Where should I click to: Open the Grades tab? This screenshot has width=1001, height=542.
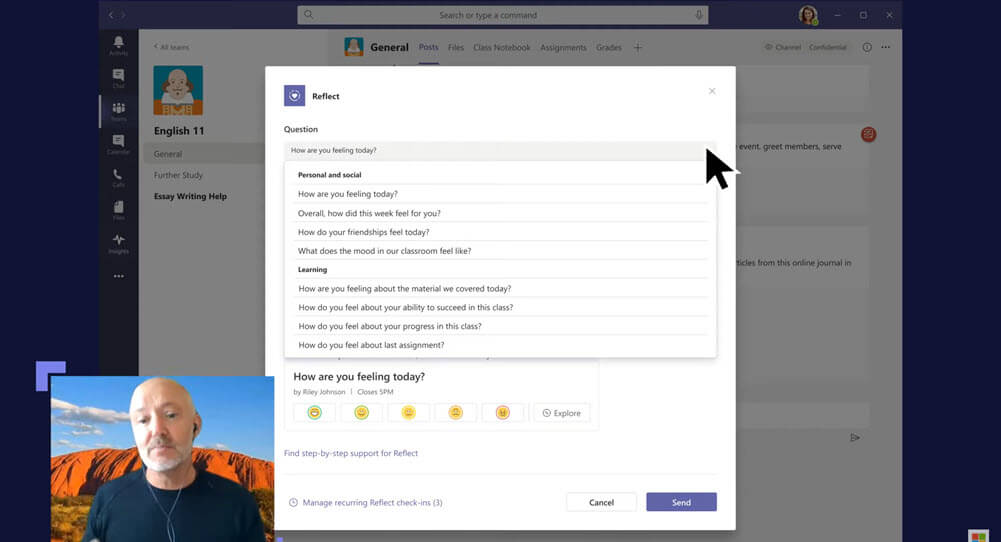[x=608, y=47]
